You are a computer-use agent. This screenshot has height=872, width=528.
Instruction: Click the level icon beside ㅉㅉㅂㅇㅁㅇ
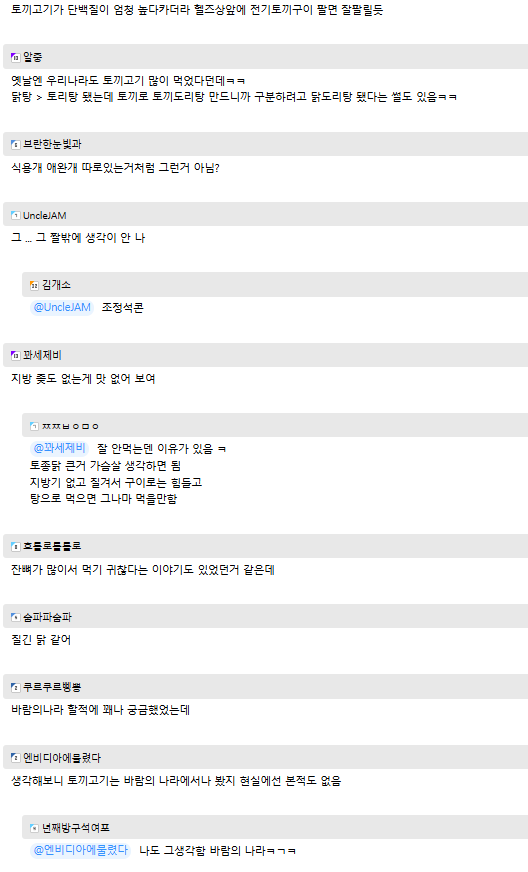click(34, 427)
